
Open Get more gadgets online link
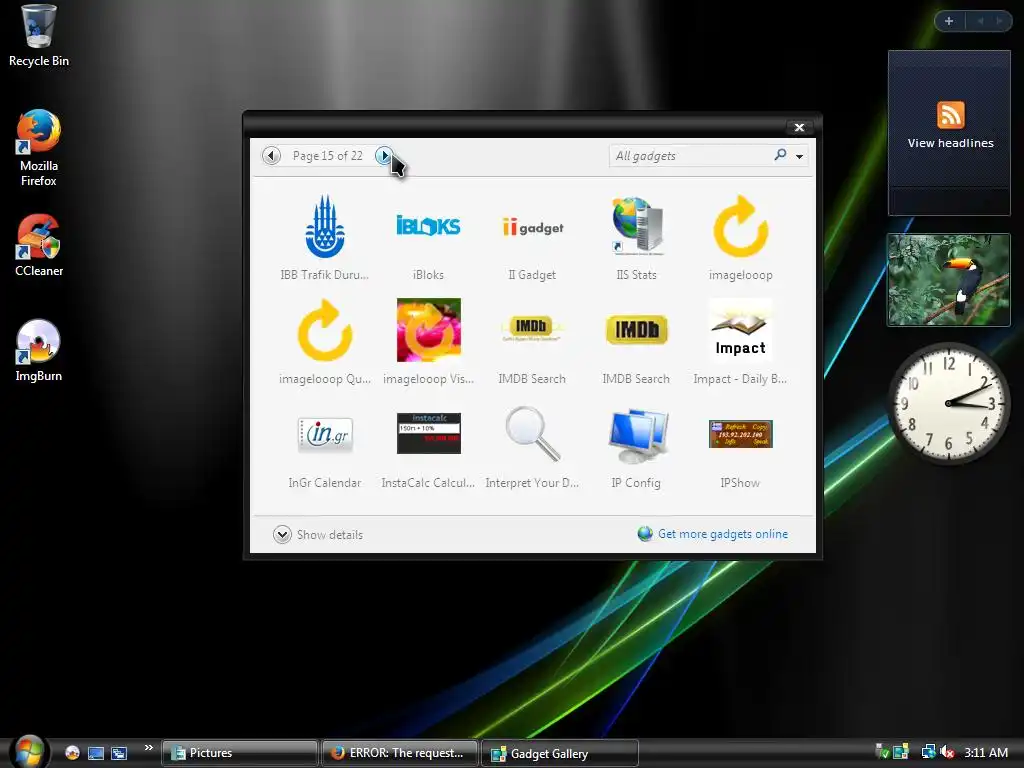tap(722, 534)
